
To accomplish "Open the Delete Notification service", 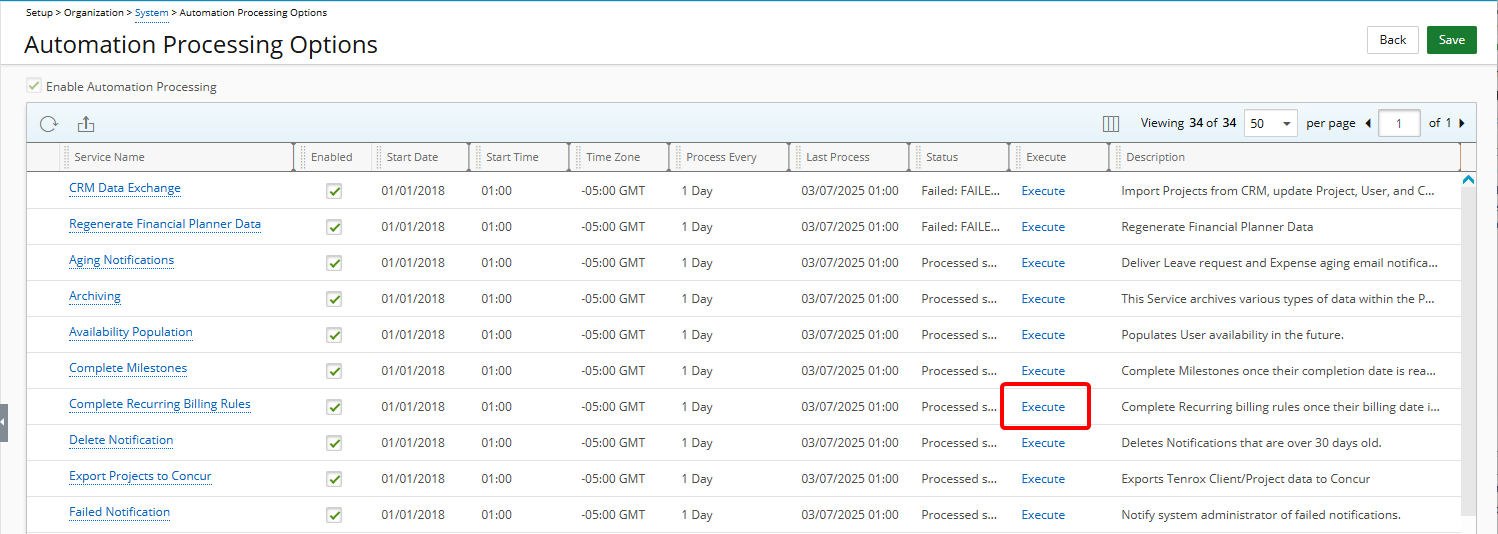I will 121,440.
